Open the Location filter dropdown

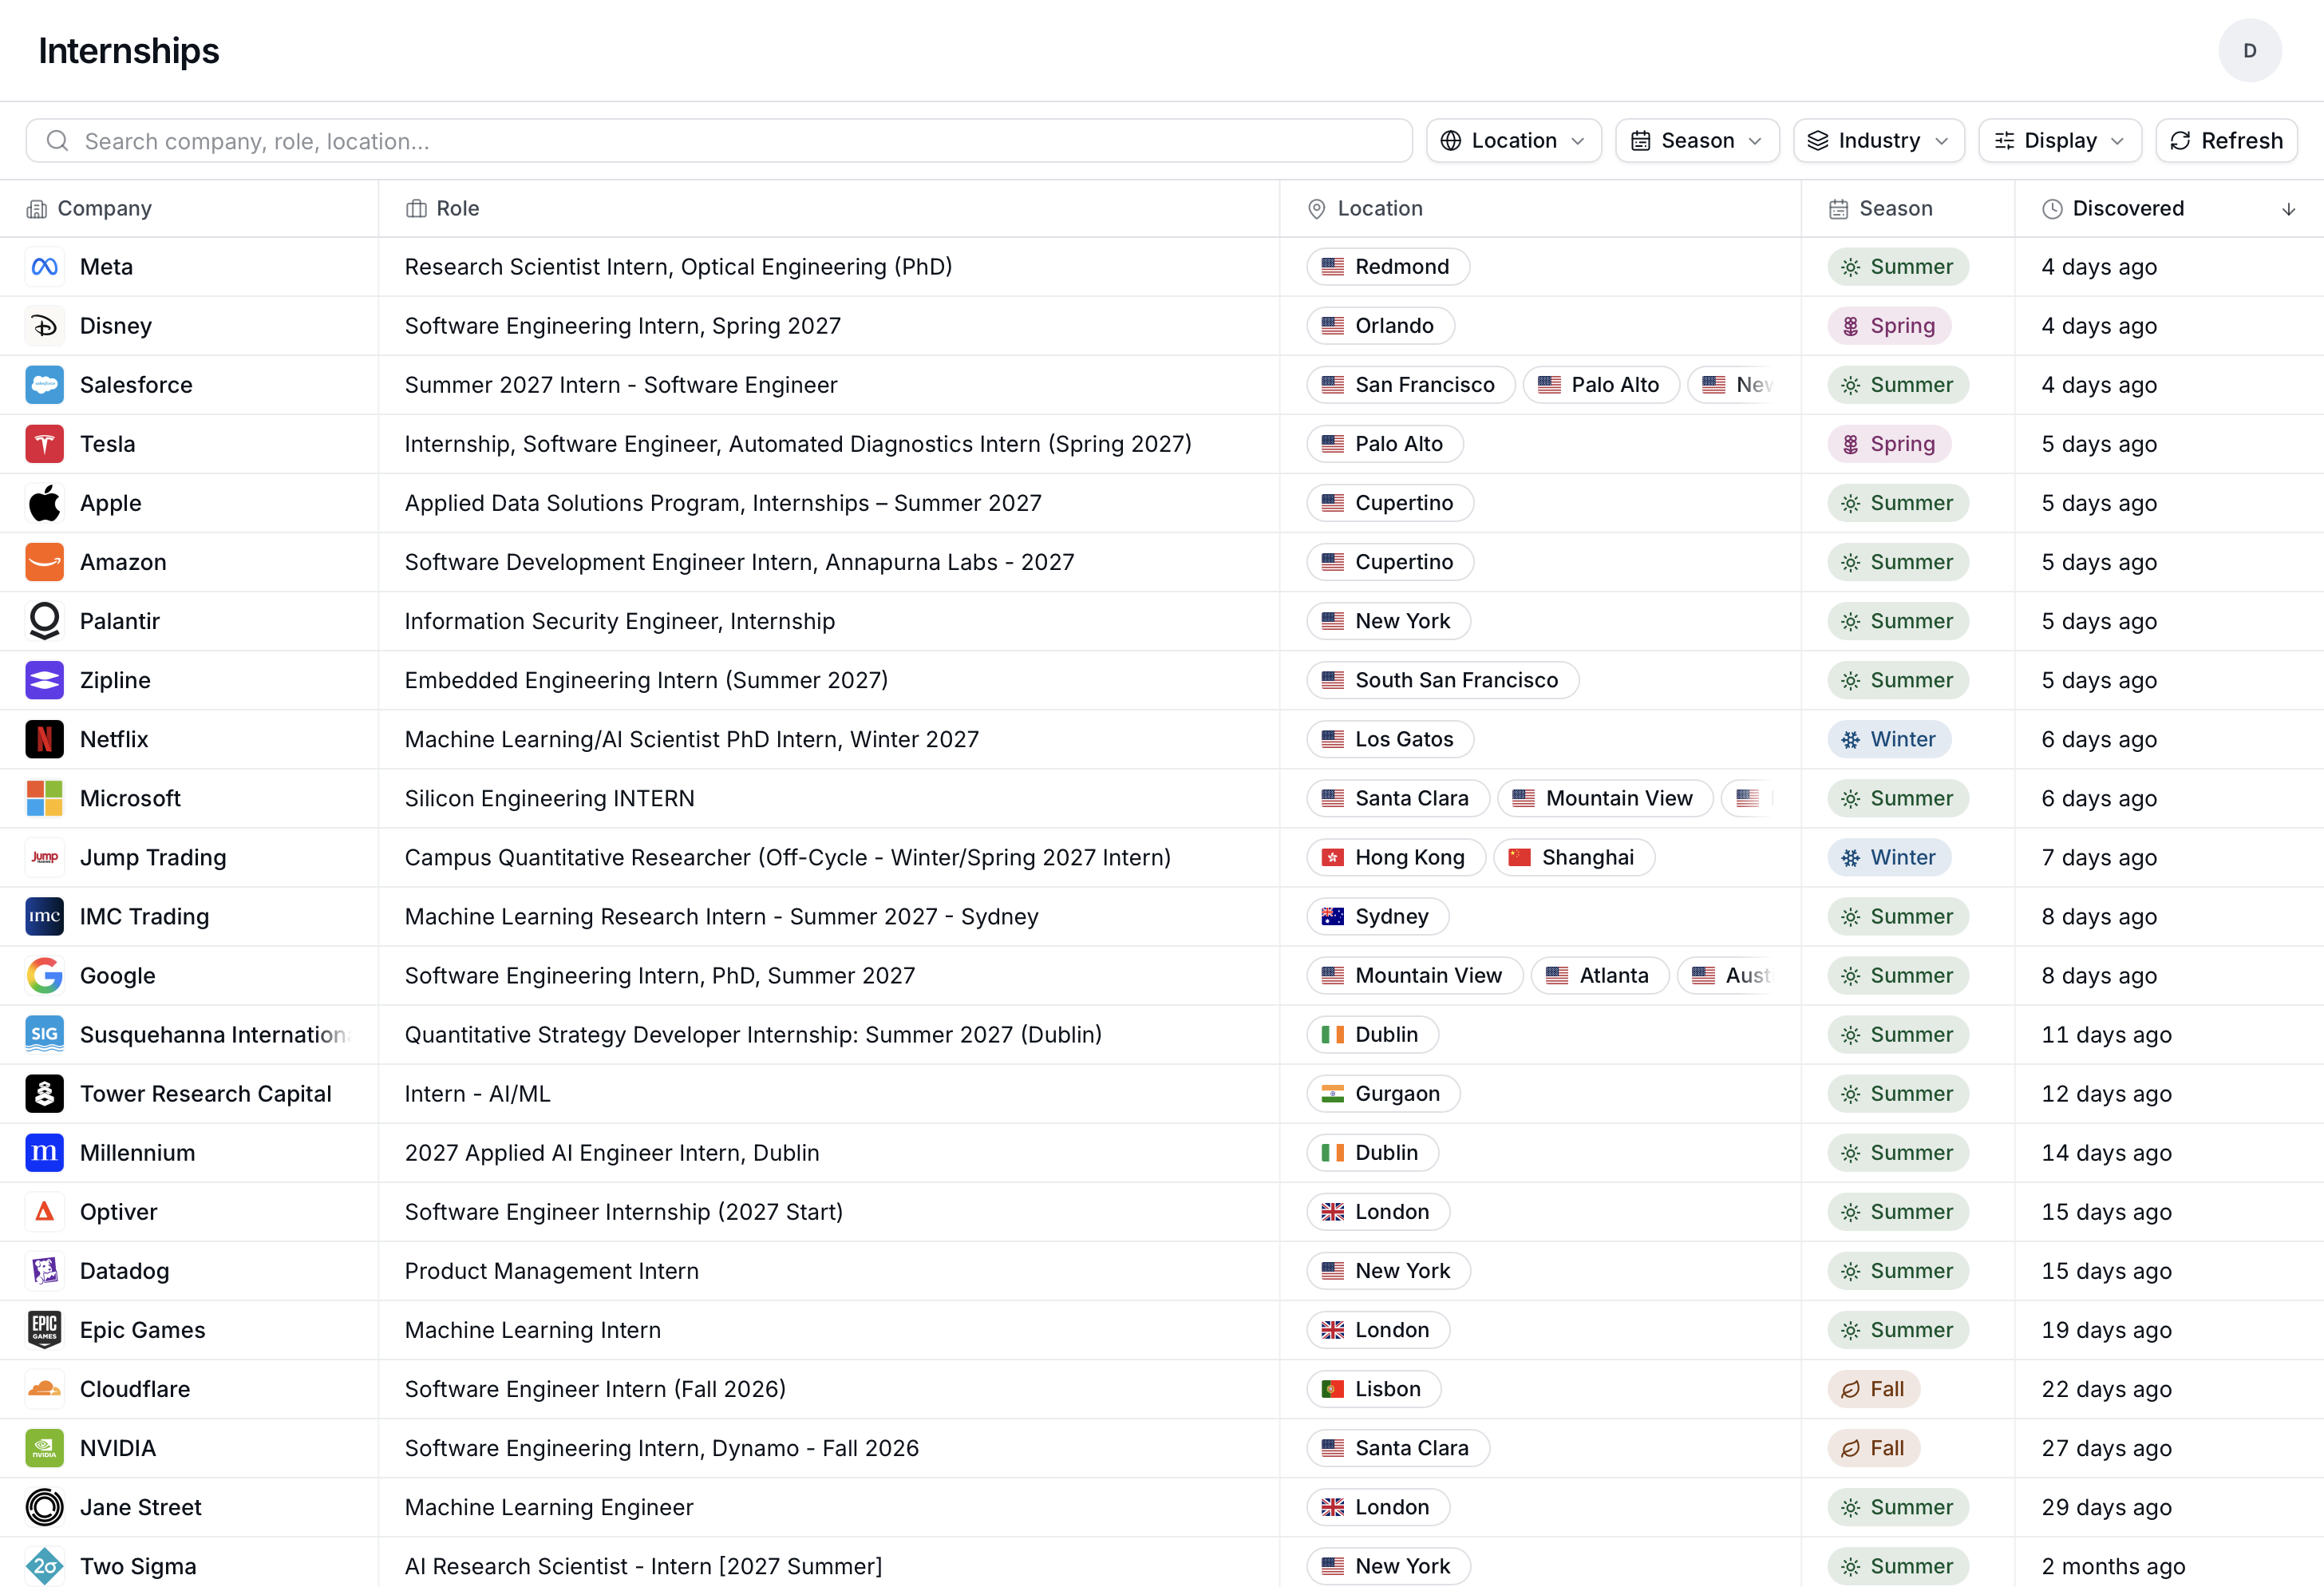[1513, 141]
